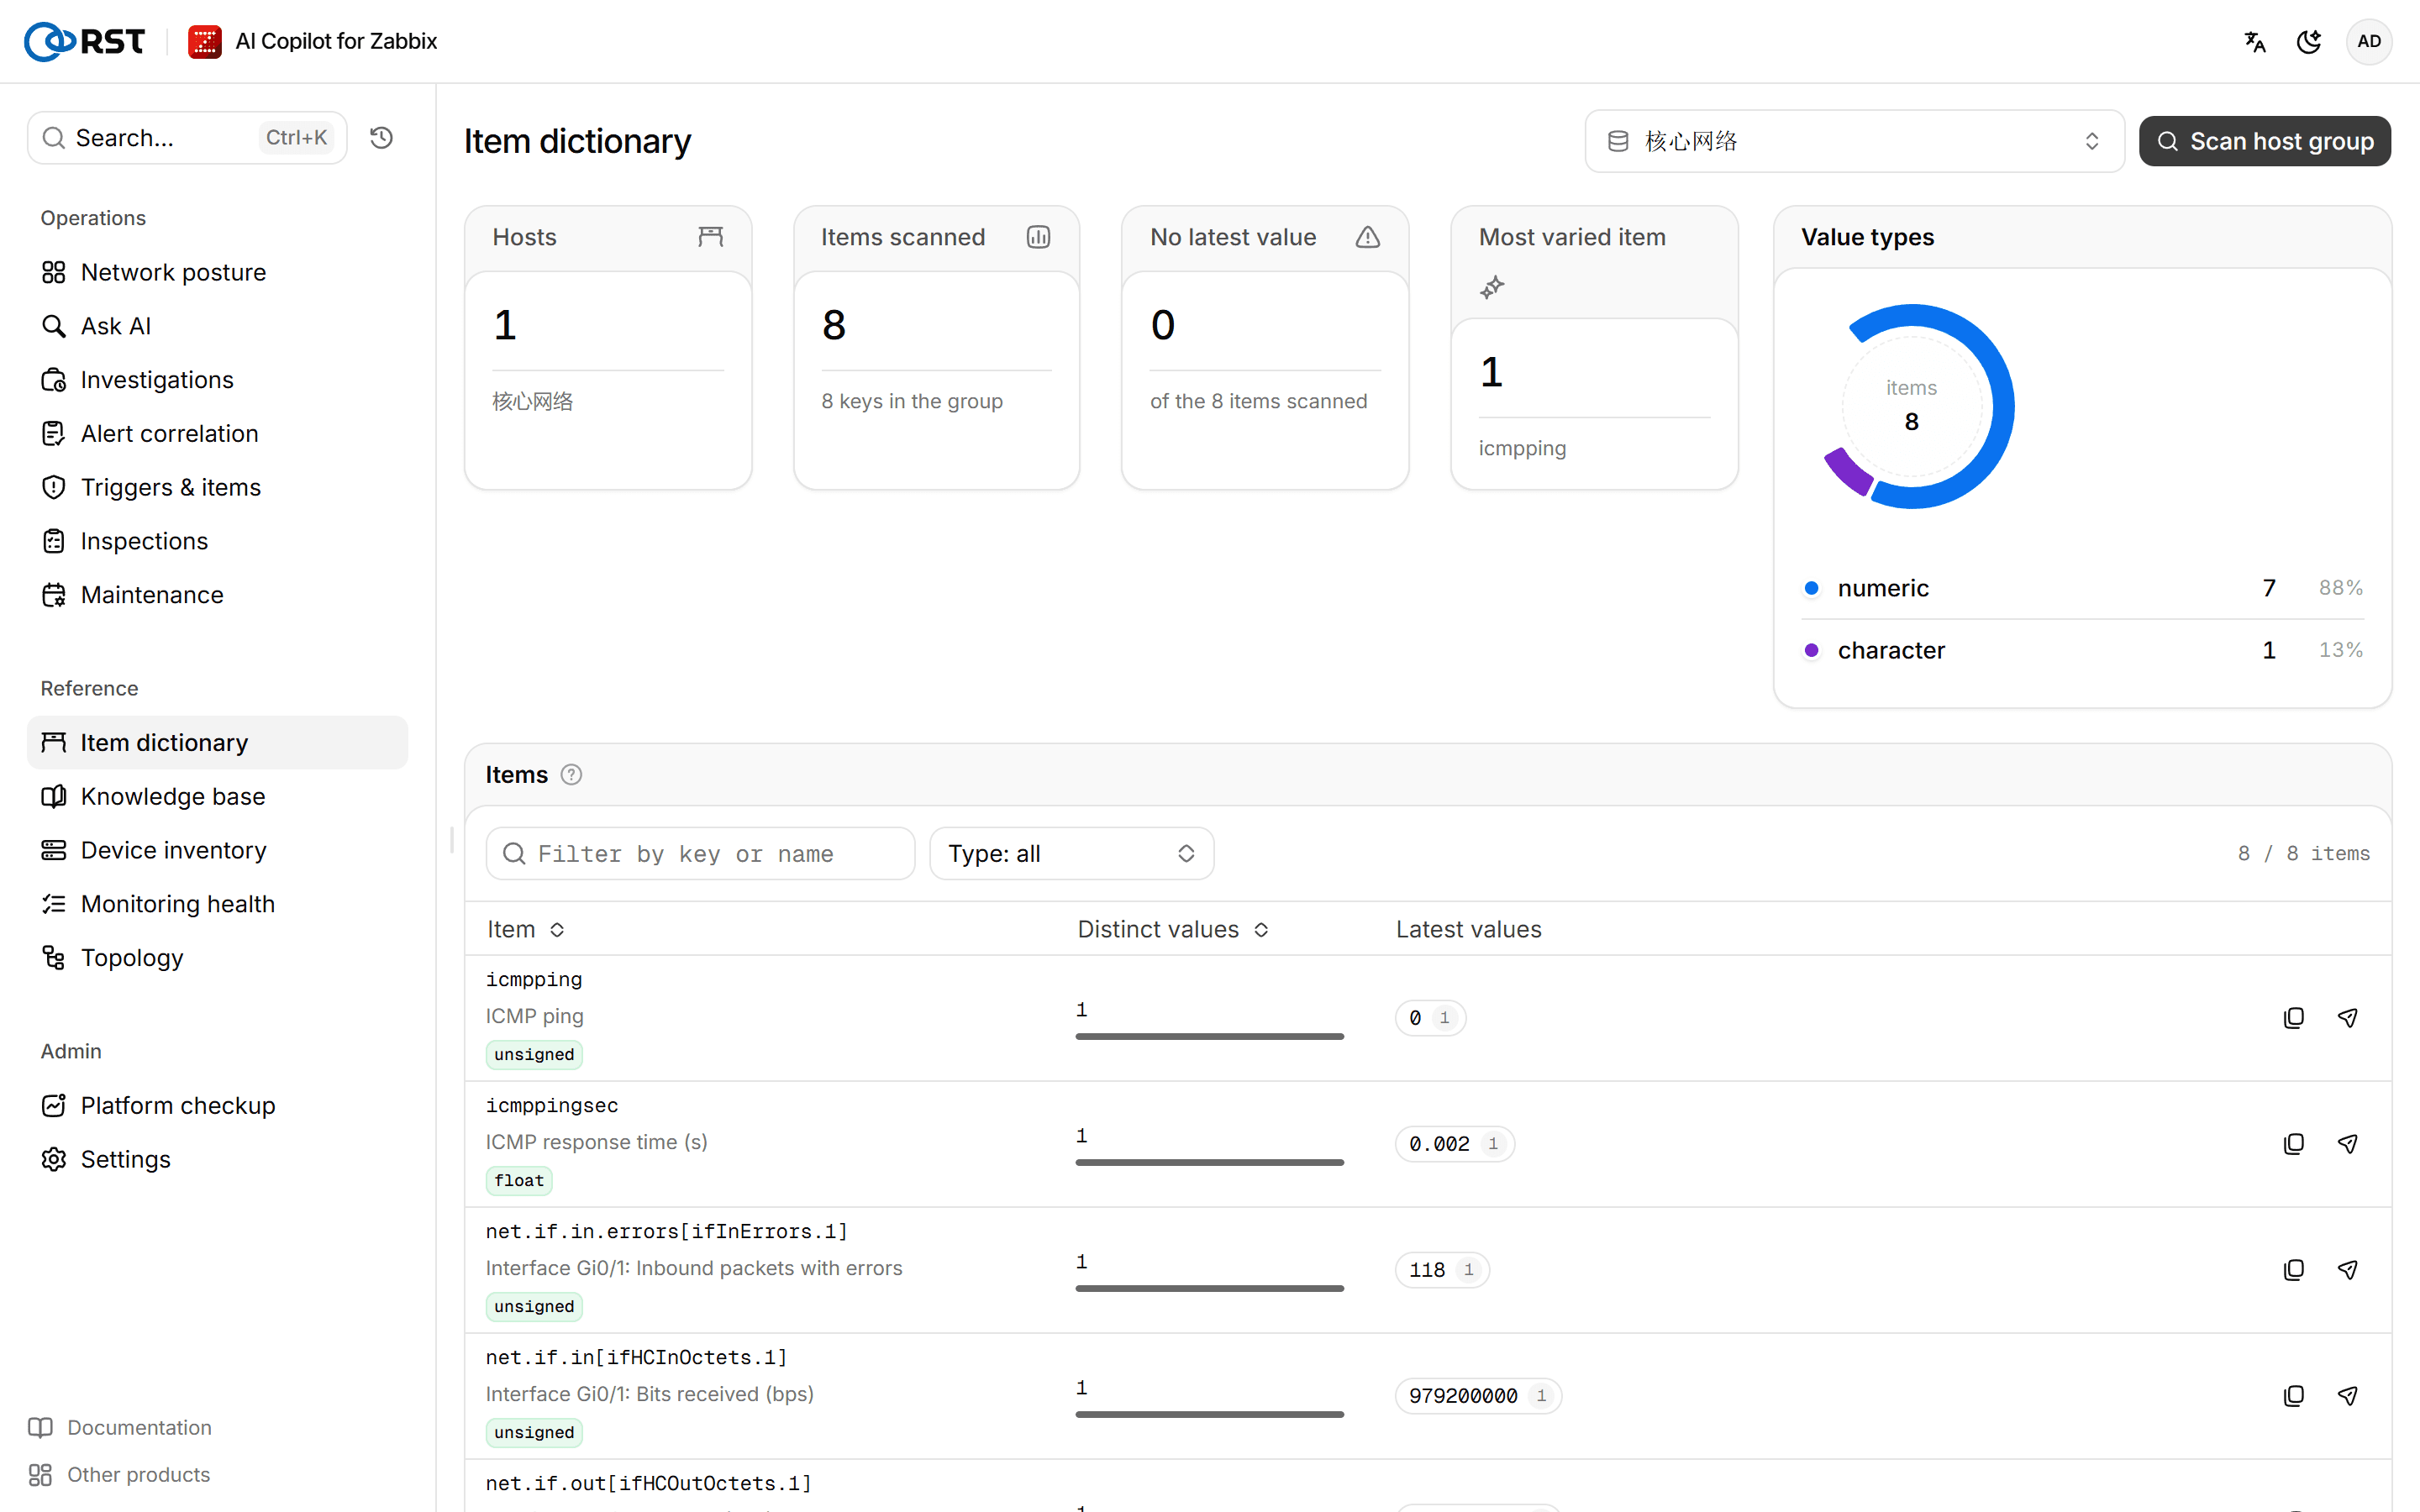2420x1512 pixels.
Task: Open Topology view
Action: [217, 958]
